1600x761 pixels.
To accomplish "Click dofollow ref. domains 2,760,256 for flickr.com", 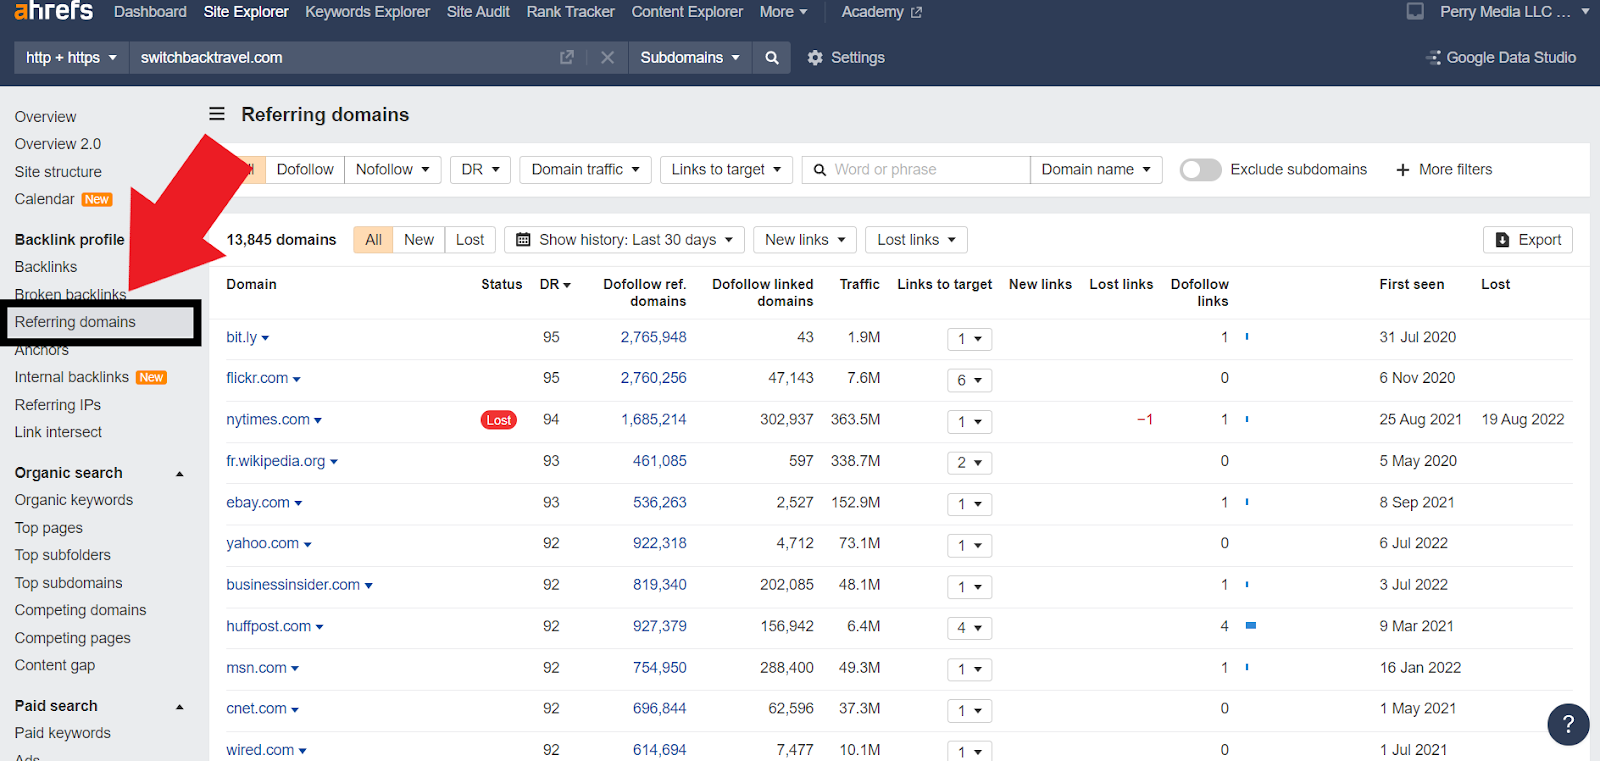I will click(x=654, y=378).
